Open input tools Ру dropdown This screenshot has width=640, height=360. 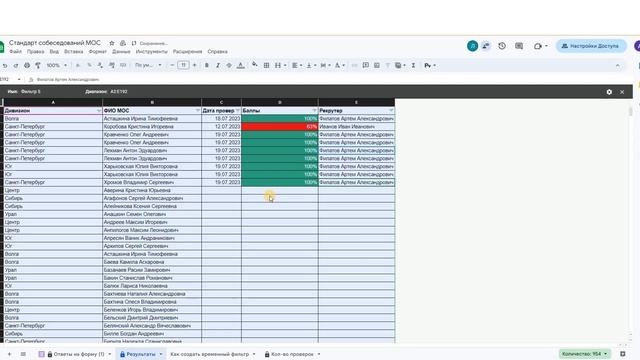click(x=430, y=65)
